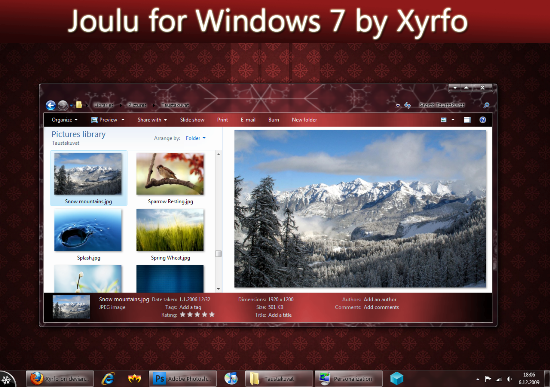Switch to Adobe Photoshop taskbar button

(x=183, y=379)
